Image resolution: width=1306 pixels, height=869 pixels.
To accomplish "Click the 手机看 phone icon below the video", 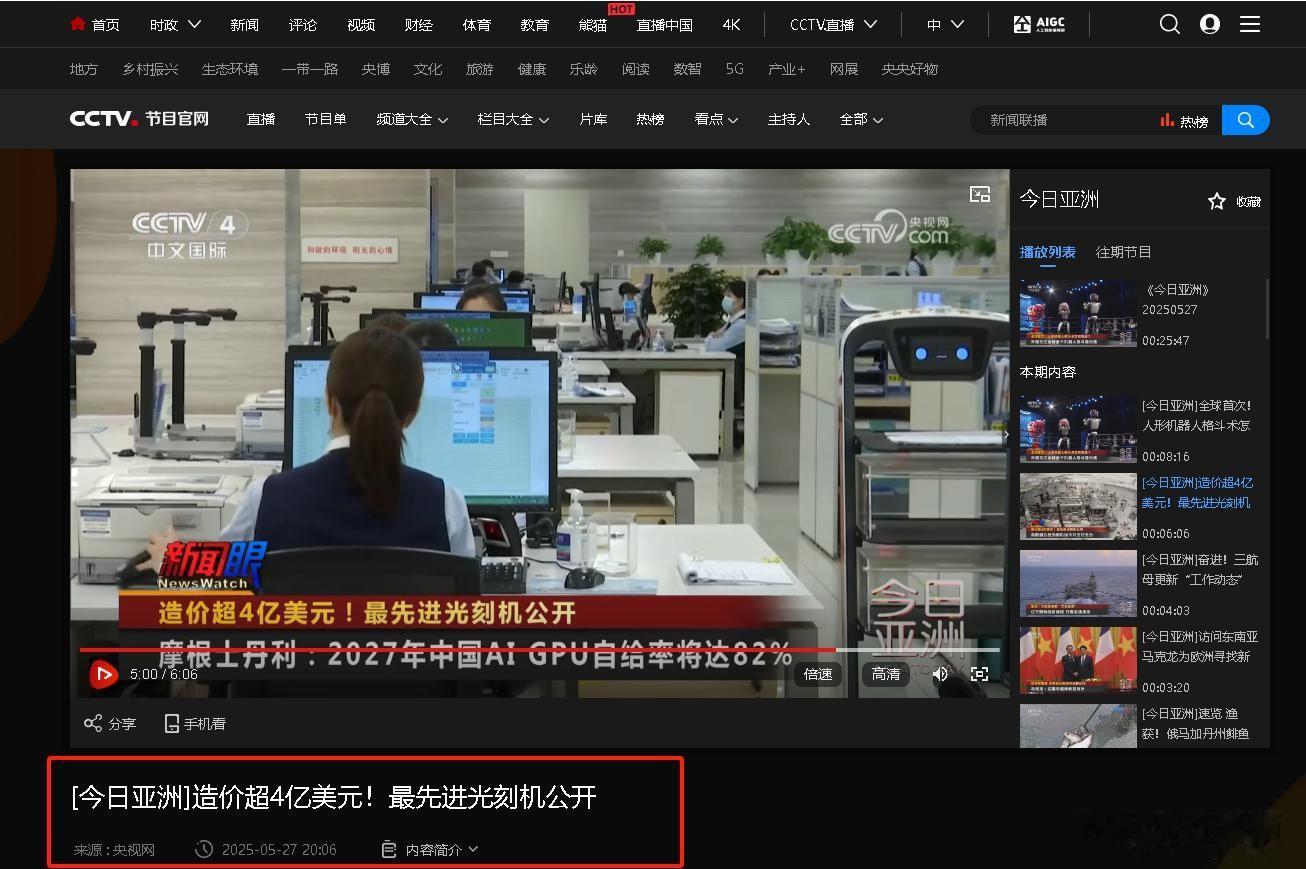I will pos(171,723).
